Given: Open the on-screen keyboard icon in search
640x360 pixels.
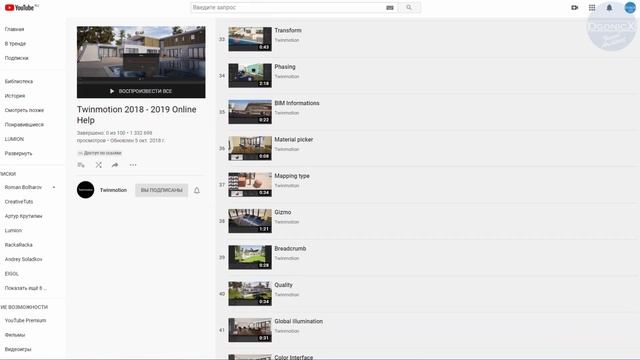Looking at the screenshot, I should (390, 8).
